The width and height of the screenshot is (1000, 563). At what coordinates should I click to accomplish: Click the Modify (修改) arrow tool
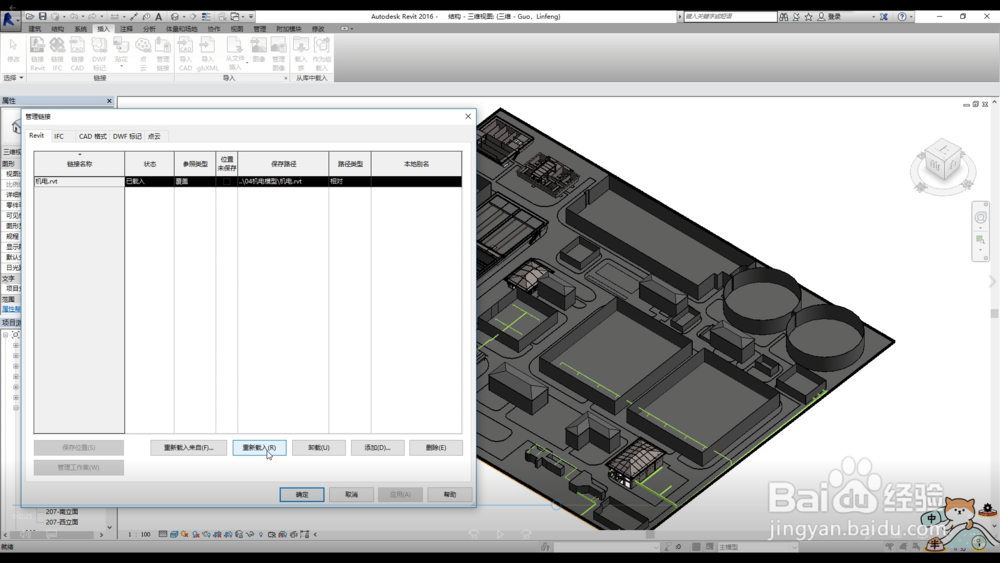[13, 50]
